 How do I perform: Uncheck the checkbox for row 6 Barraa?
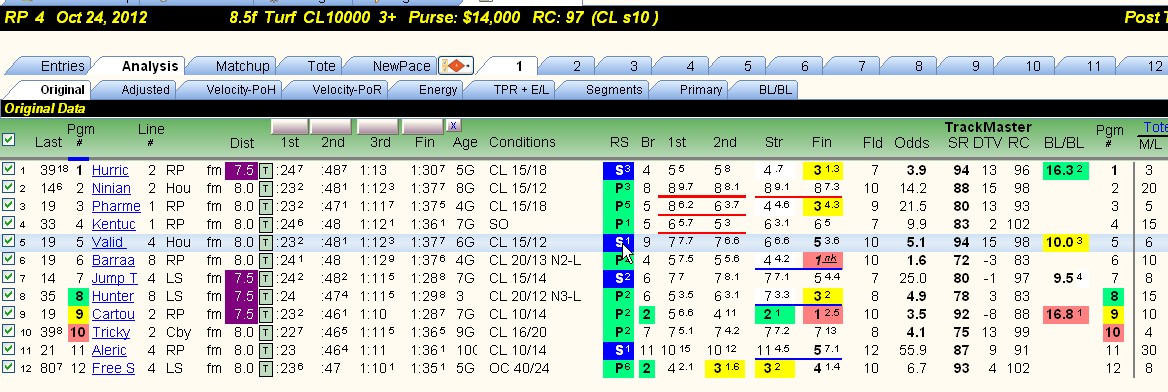point(8,259)
